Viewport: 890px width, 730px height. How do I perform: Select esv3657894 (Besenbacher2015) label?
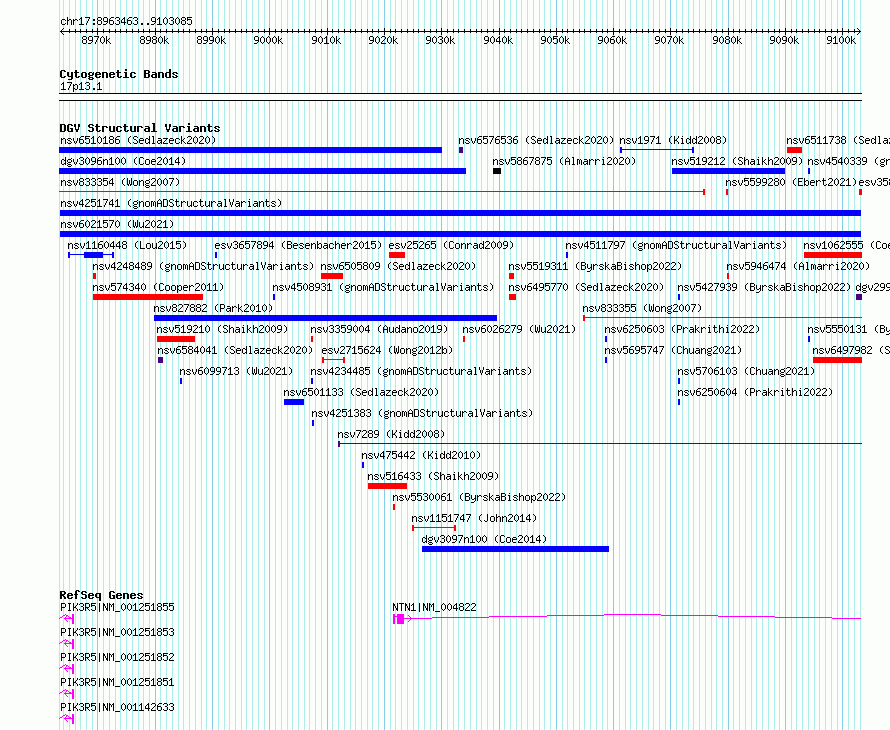pos(298,245)
